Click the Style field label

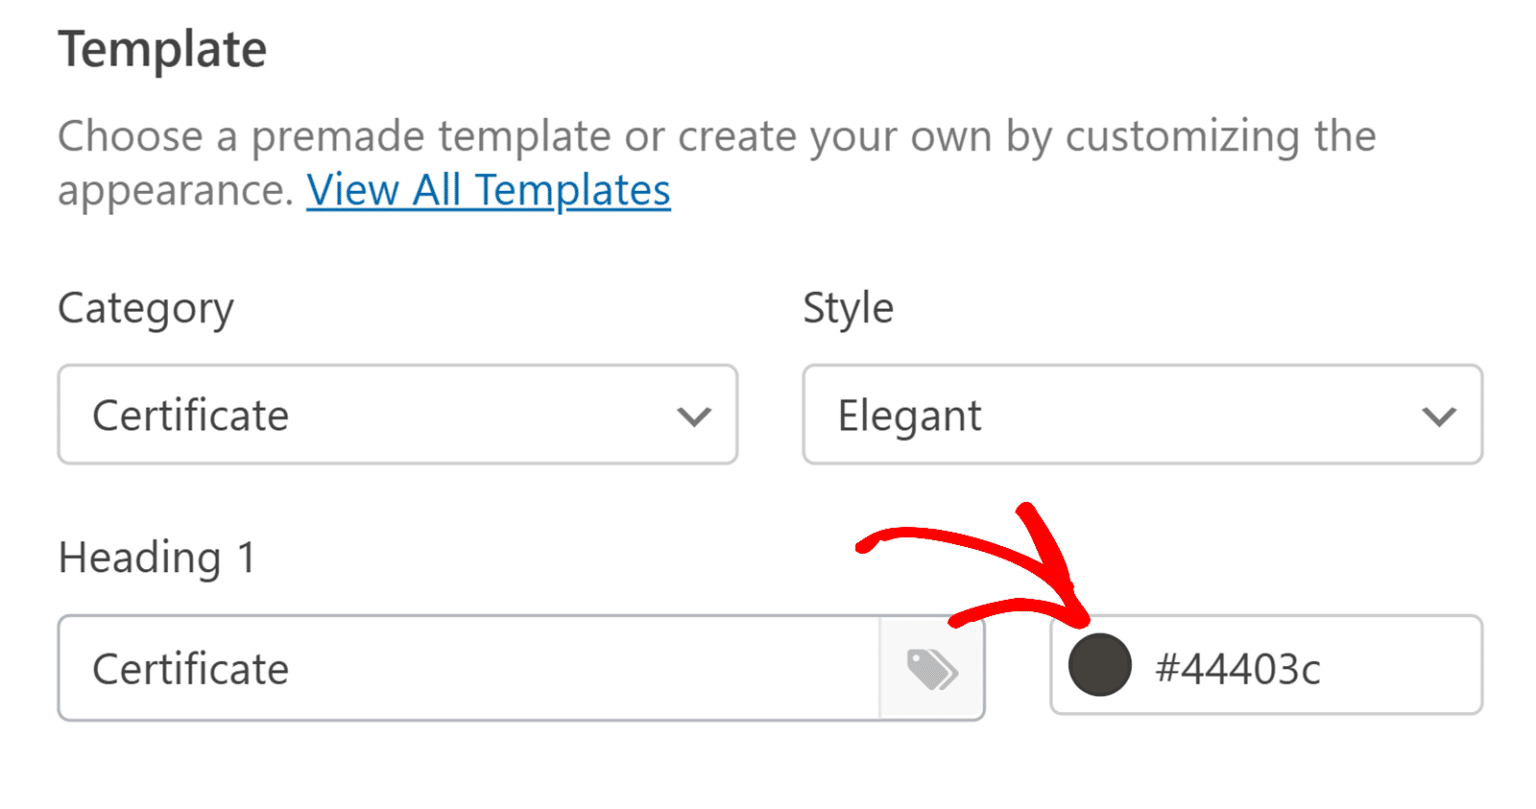848,308
